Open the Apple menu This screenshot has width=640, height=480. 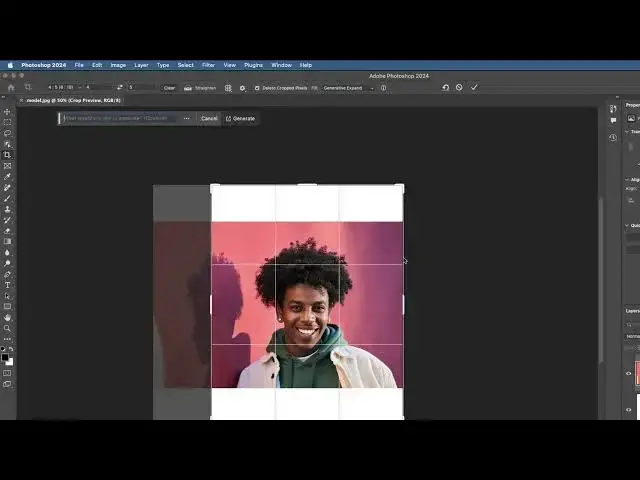pyautogui.click(x=10, y=65)
